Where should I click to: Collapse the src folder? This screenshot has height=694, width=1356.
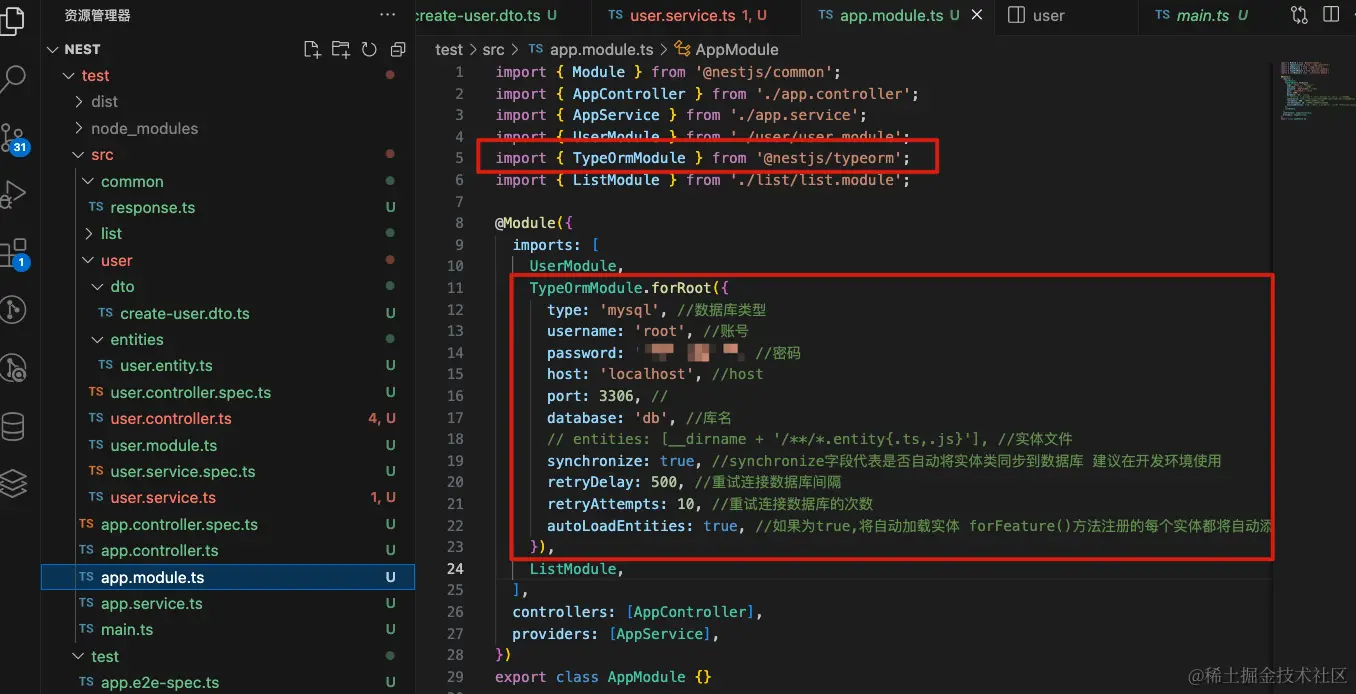pyautogui.click(x=79, y=155)
